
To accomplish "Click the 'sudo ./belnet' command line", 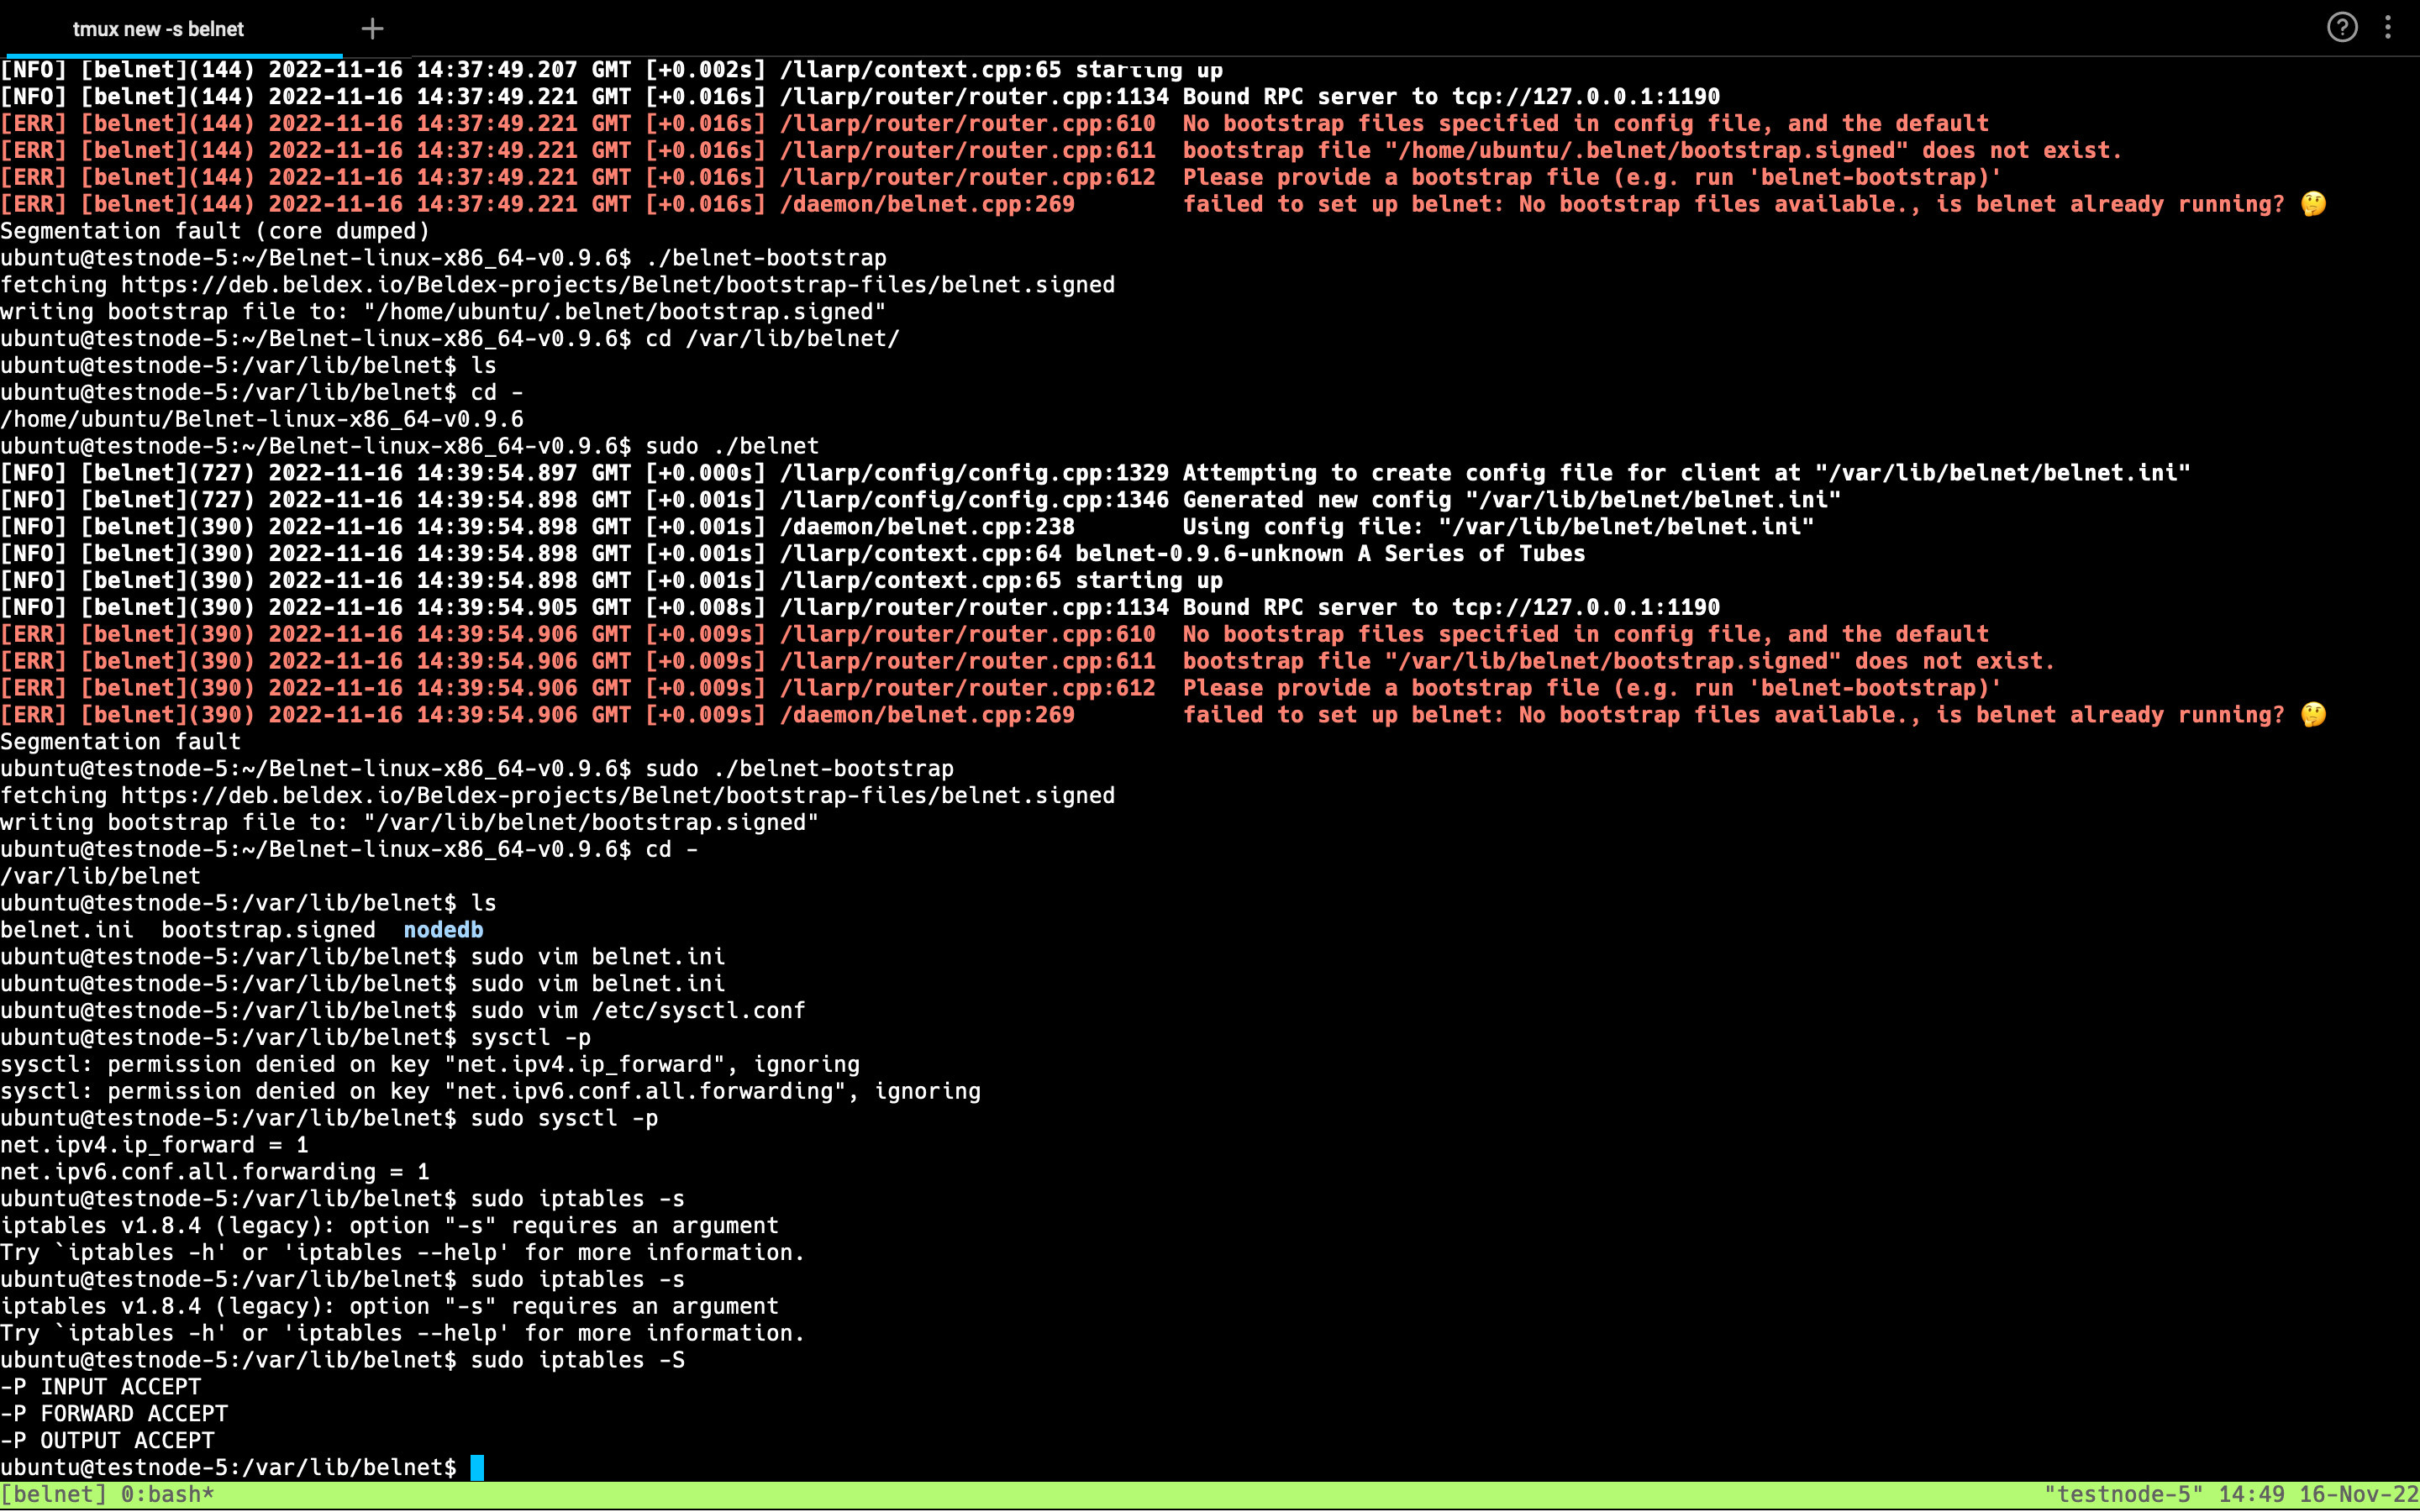I will tap(732, 446).
